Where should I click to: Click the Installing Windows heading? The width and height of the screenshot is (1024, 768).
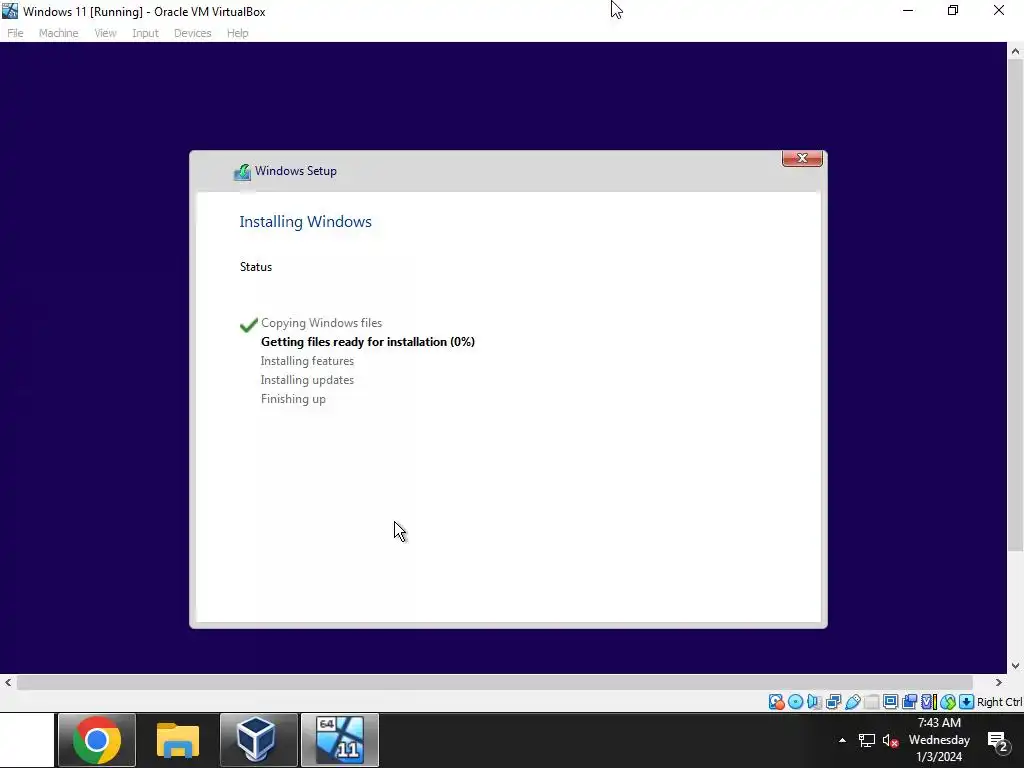tap(305, 222)
